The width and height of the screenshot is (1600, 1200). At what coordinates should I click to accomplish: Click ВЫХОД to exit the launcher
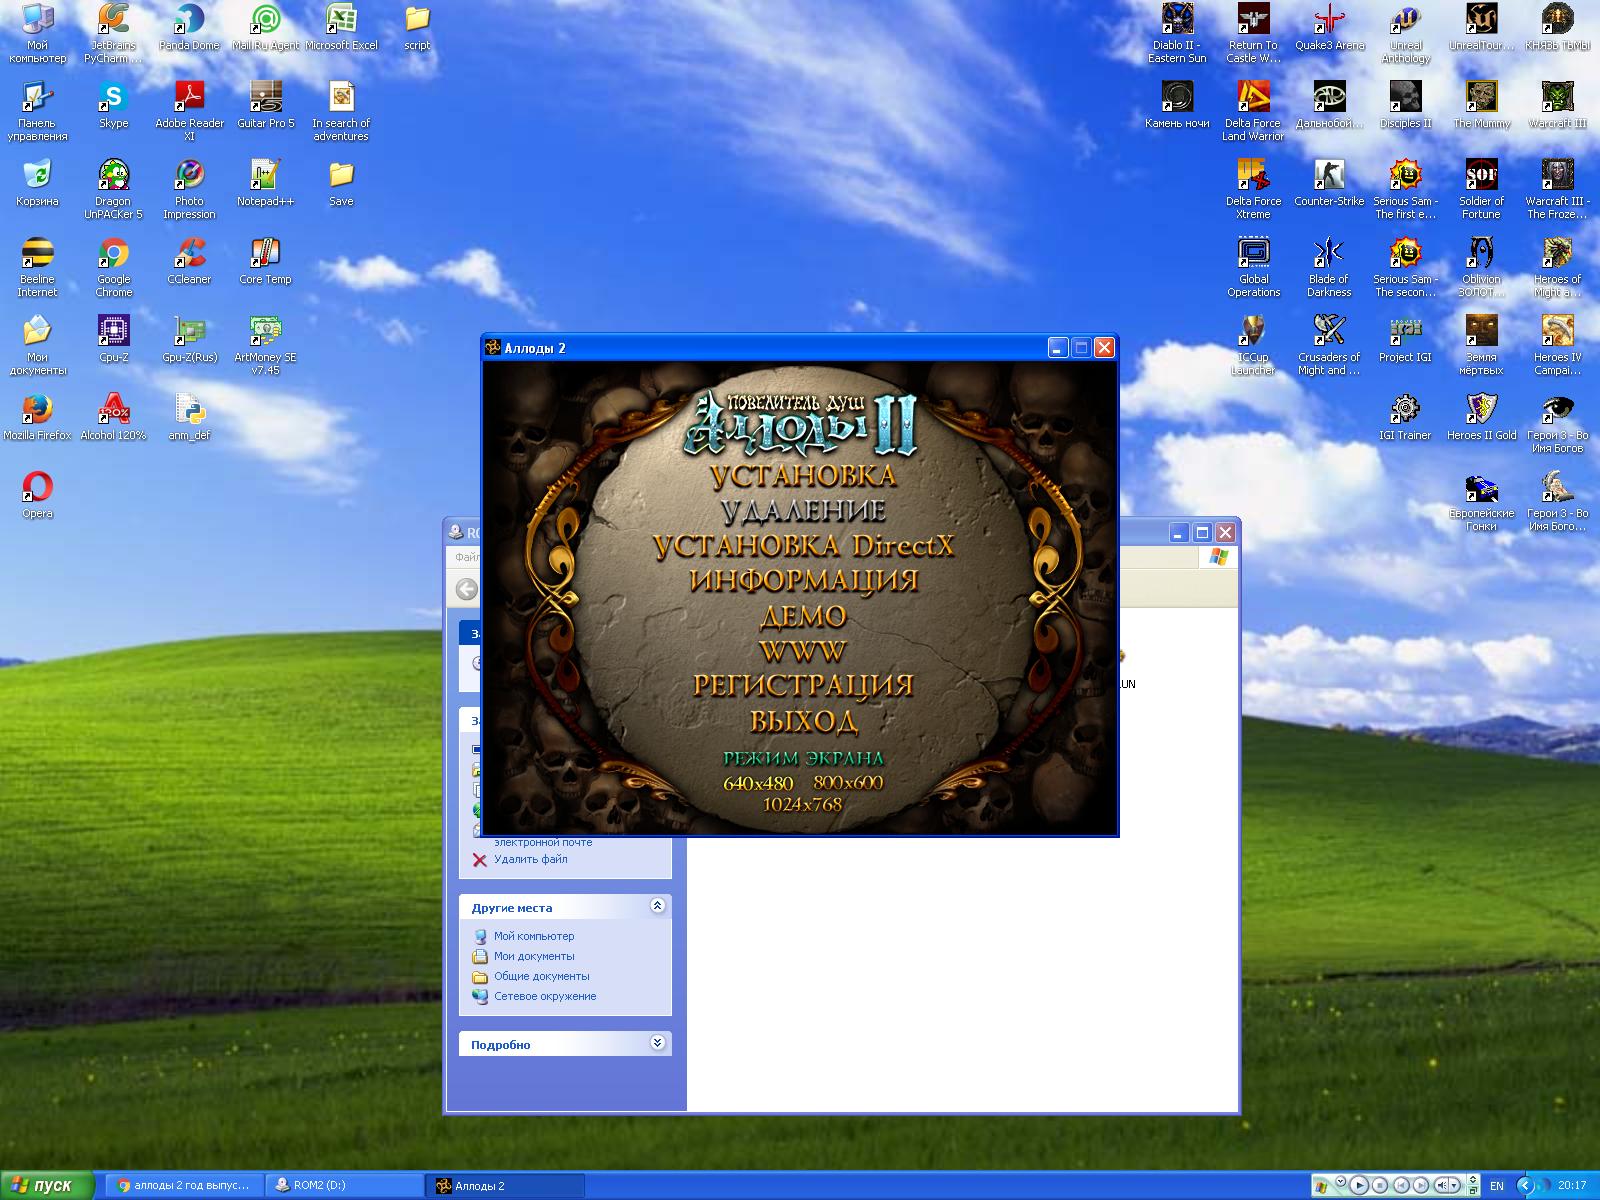[803, 721]
